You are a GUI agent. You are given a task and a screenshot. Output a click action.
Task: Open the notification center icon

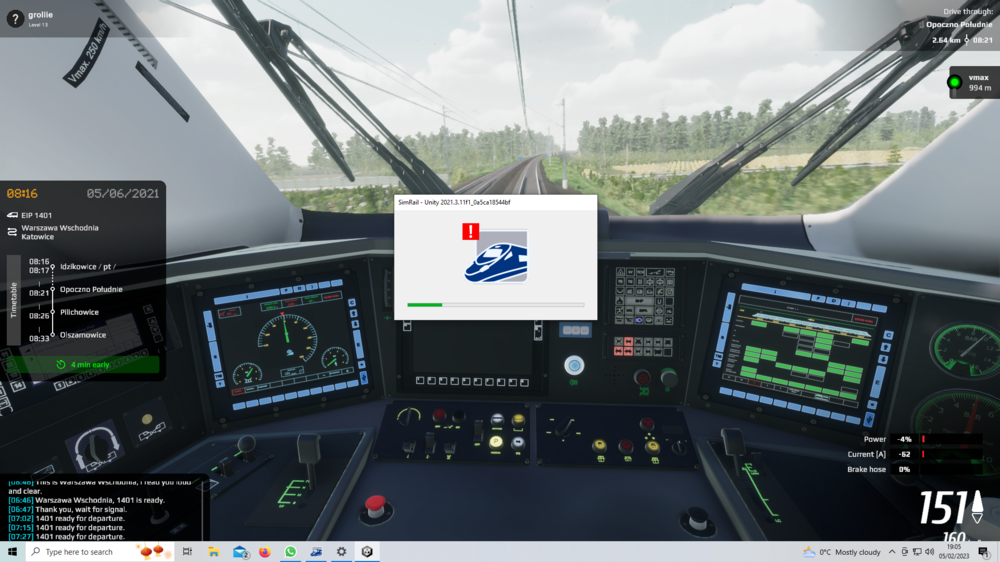coord(984,552)
